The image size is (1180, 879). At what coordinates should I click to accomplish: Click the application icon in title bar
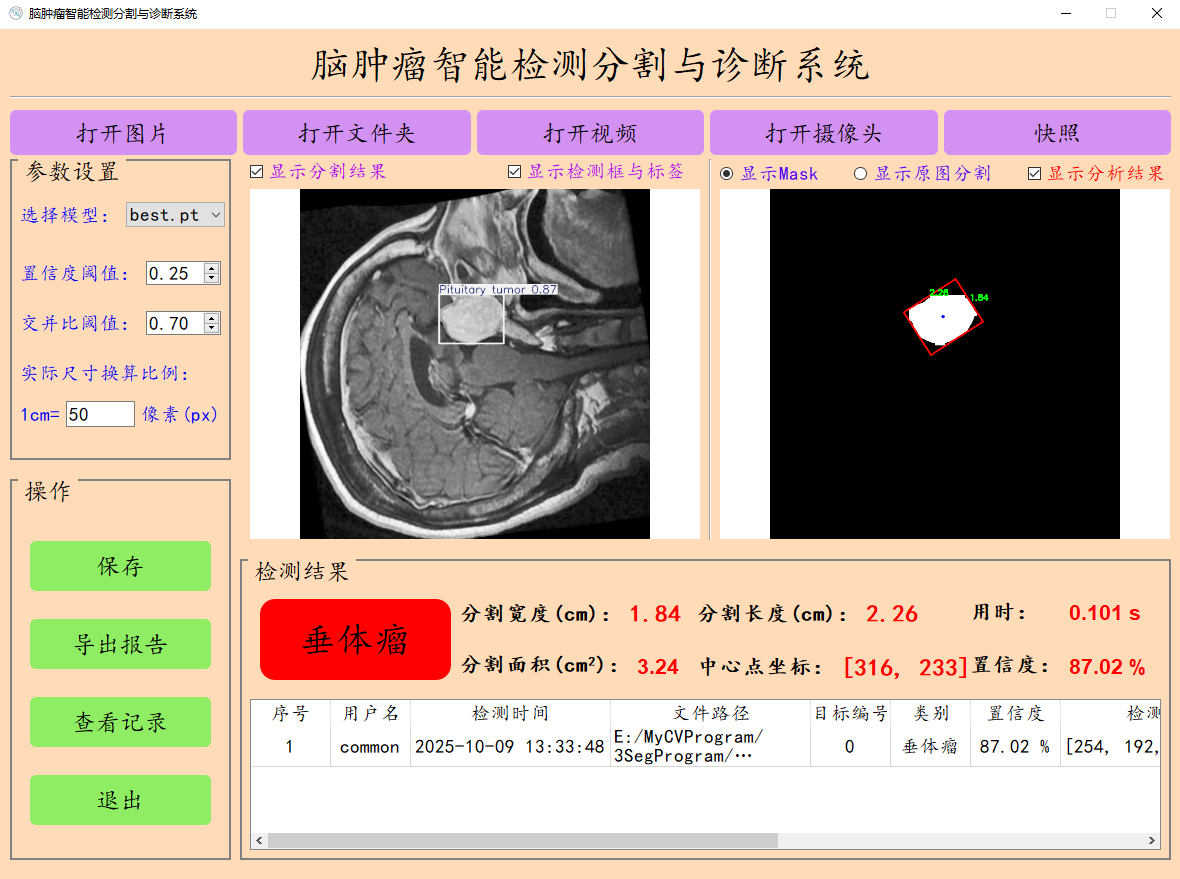click(16, 13)
